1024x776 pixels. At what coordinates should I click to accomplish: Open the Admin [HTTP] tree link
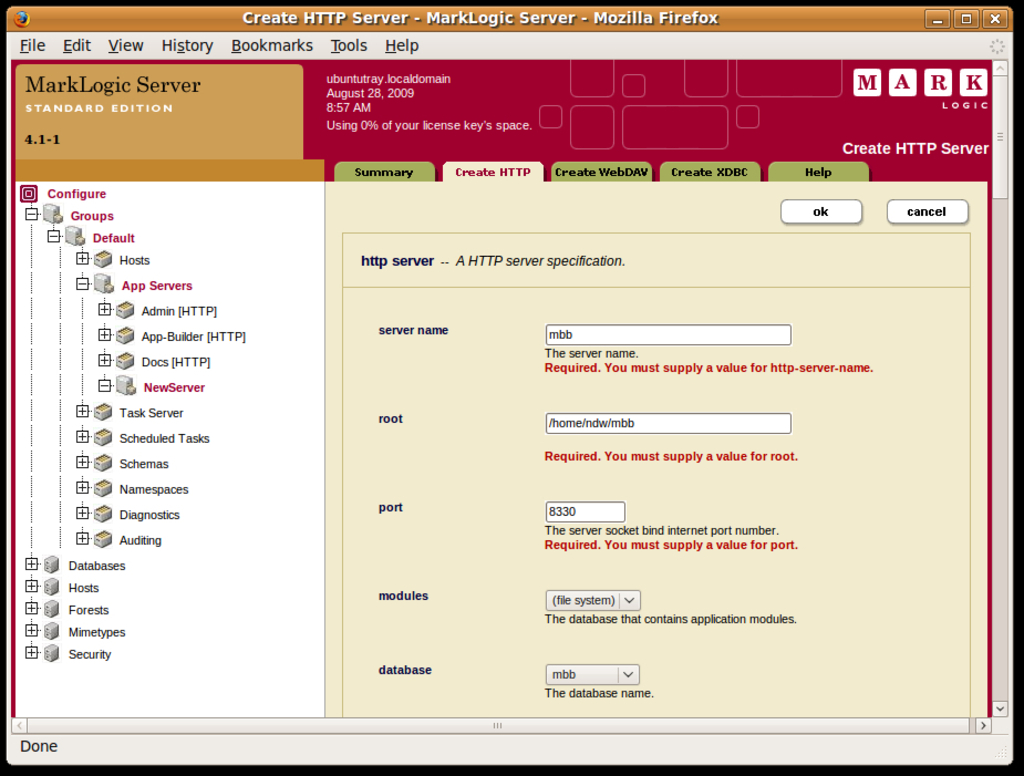(x=179, y=311)
